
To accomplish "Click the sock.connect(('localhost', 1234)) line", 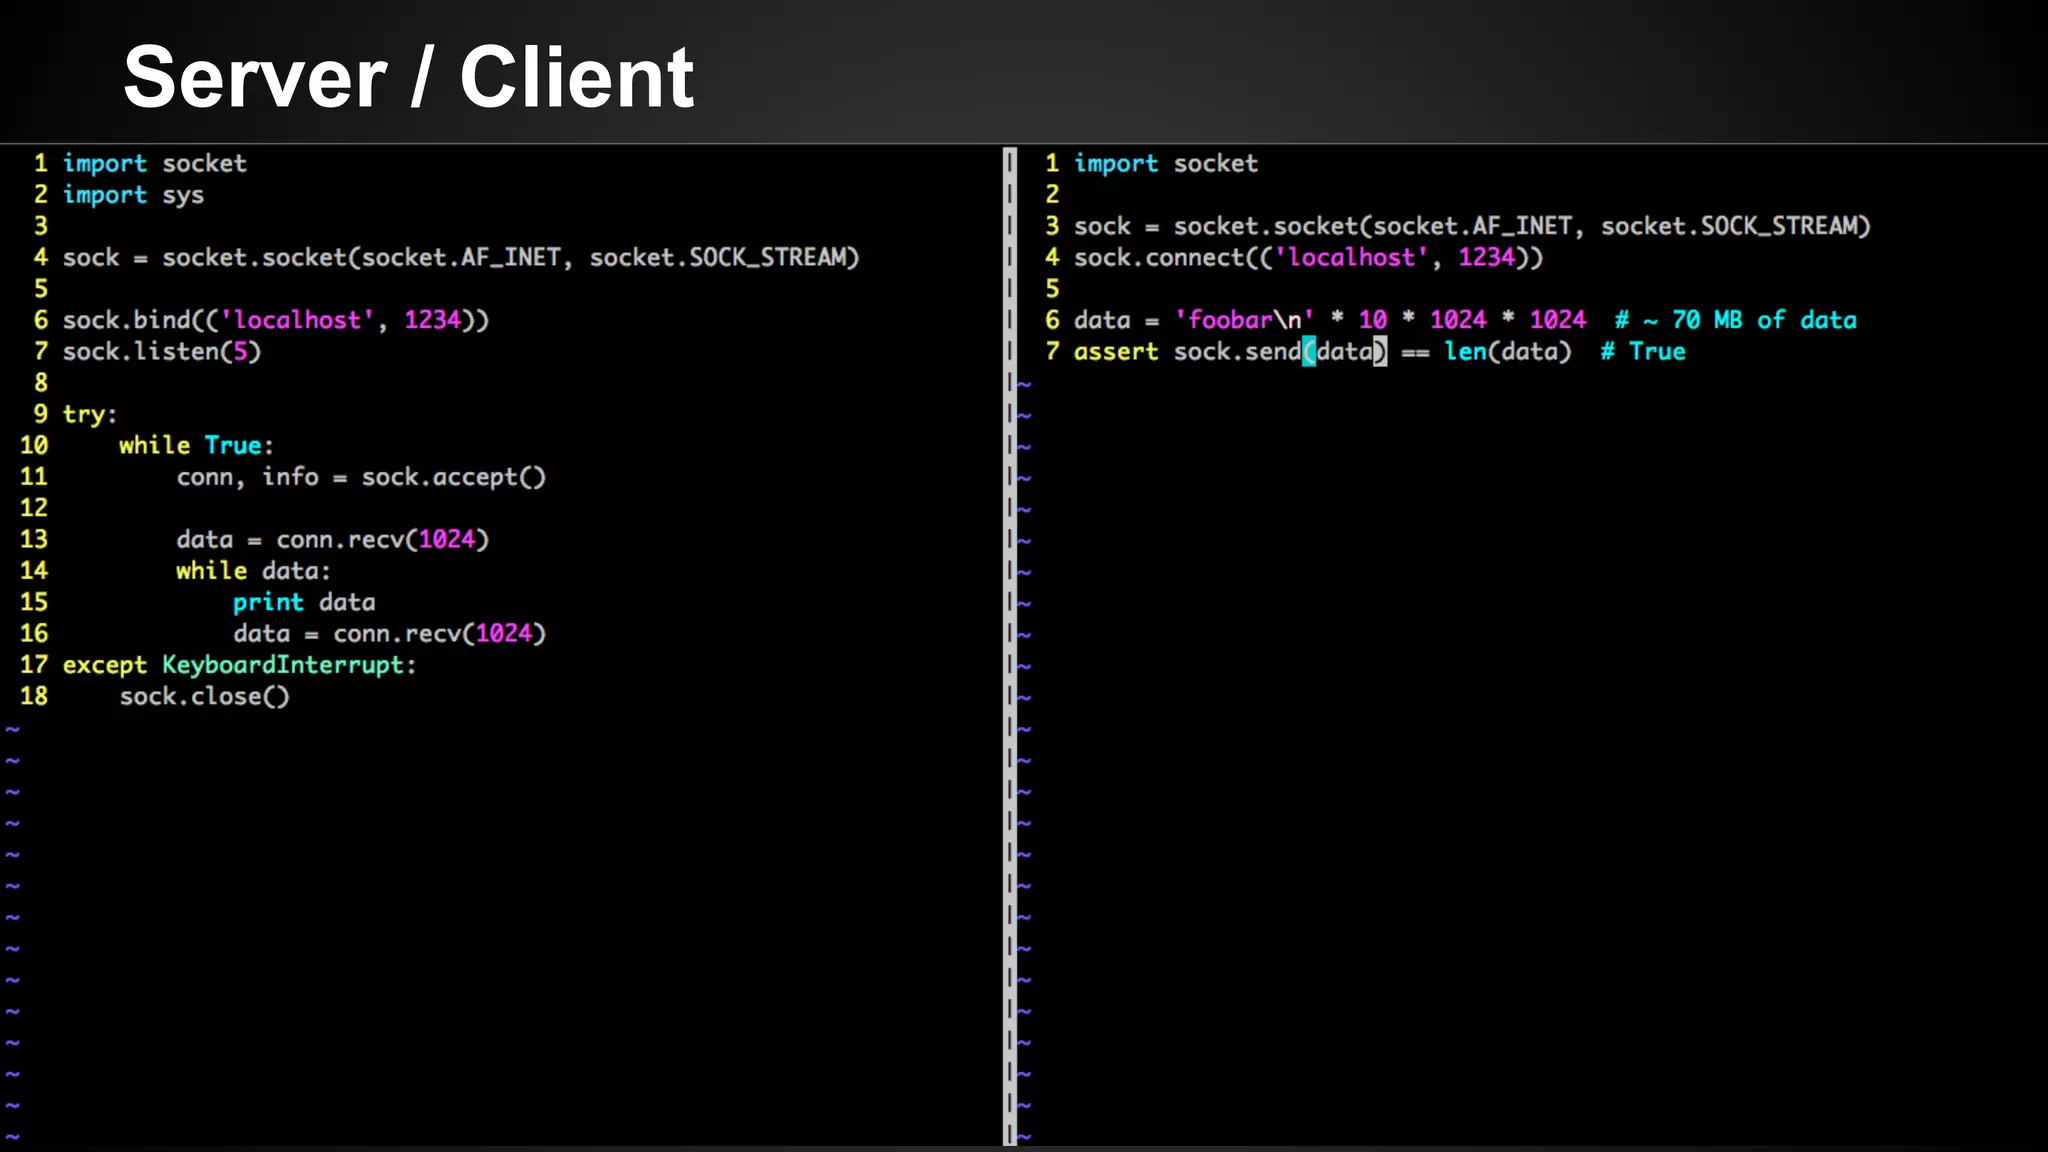I will [x=1309, y=257].
